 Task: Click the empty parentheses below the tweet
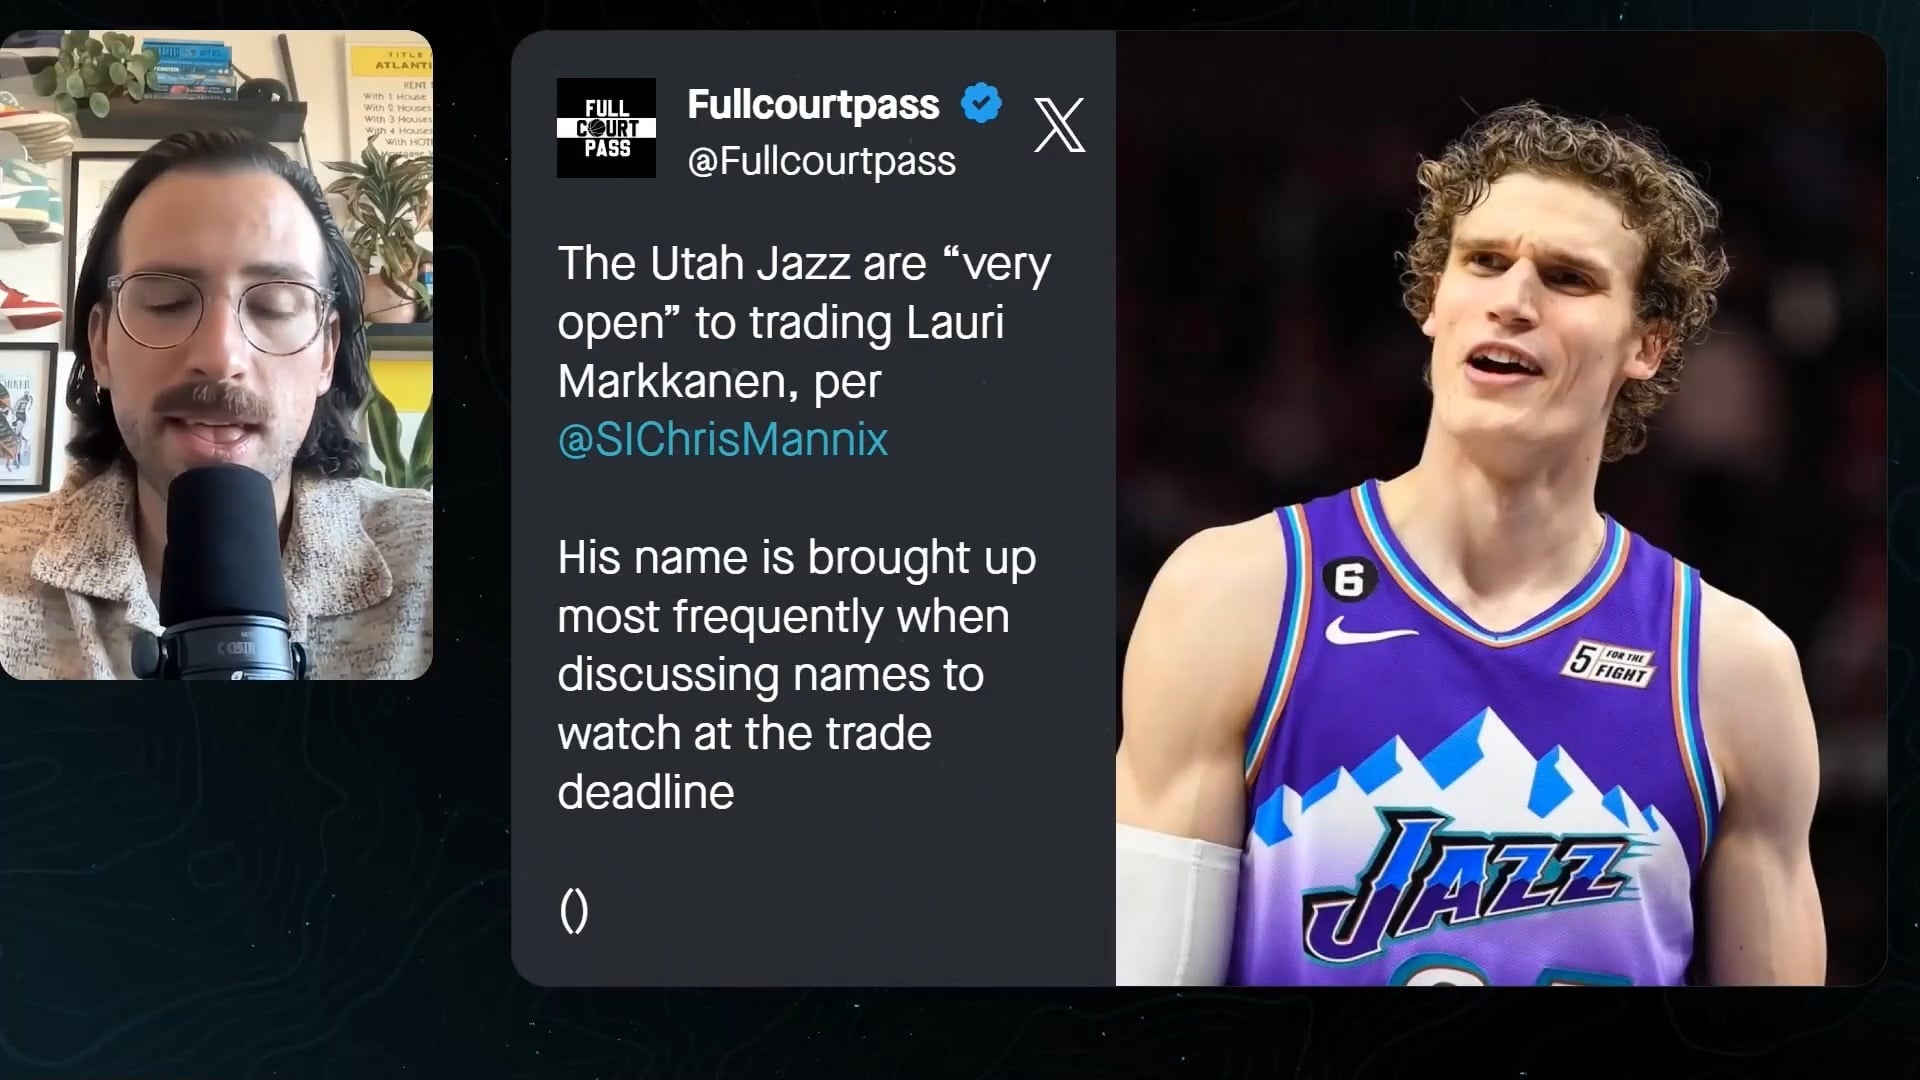coord(574,911)
